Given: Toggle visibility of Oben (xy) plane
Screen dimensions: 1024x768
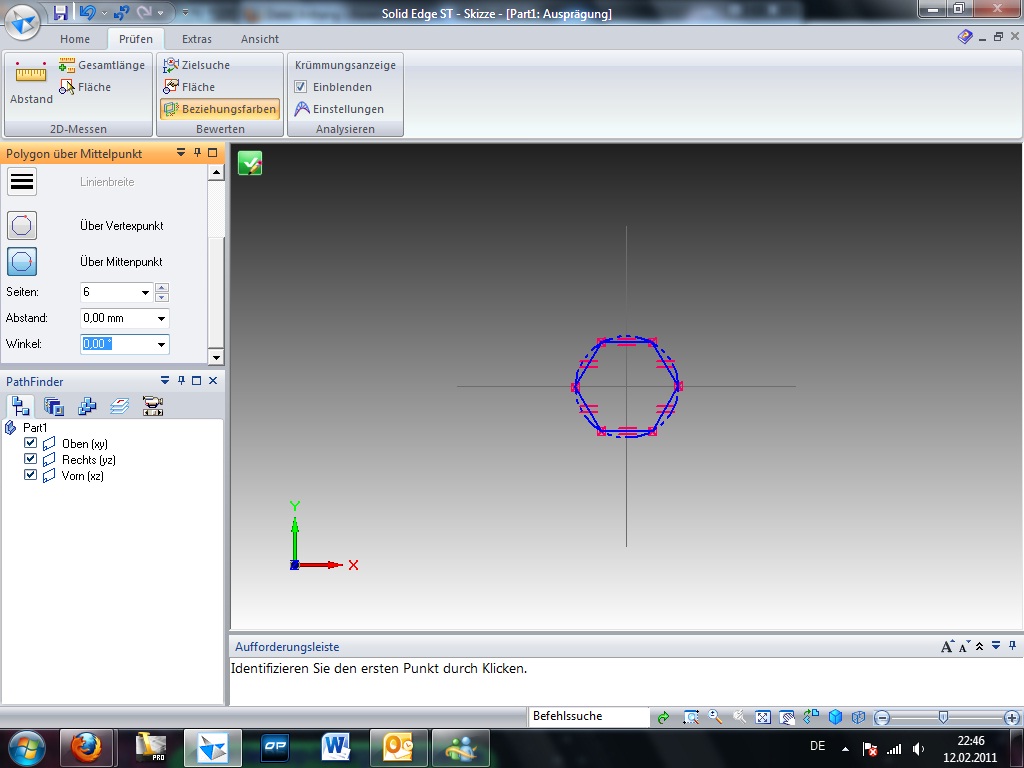Looking at the screenshot, I should click(x=30, y=443).
